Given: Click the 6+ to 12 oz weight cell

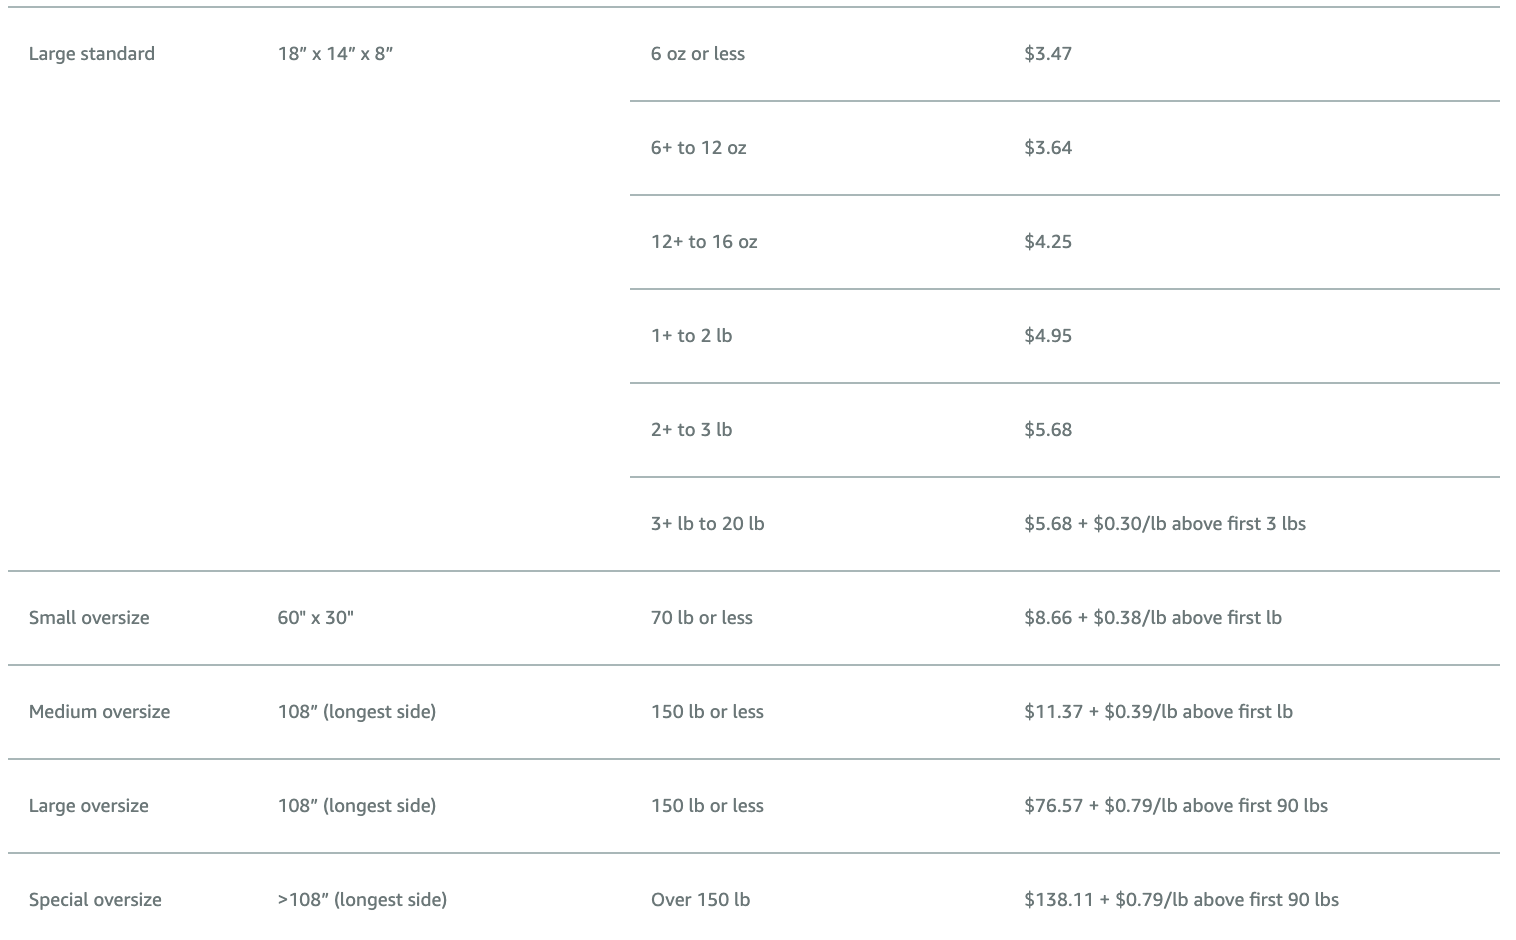Looking at the screenshot, I should tap(699, 148).
